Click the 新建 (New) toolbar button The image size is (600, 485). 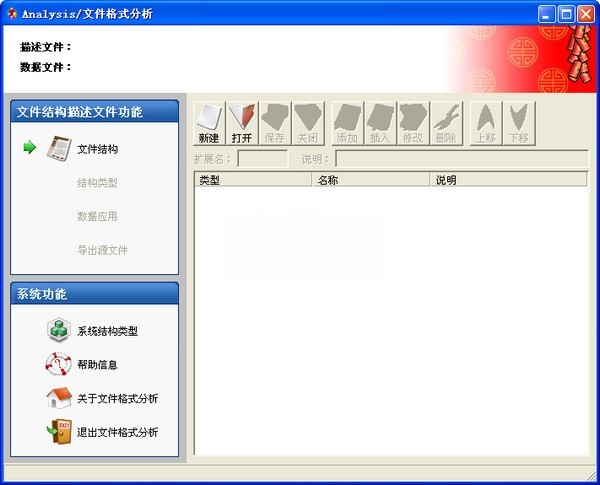tap(209, 124)
